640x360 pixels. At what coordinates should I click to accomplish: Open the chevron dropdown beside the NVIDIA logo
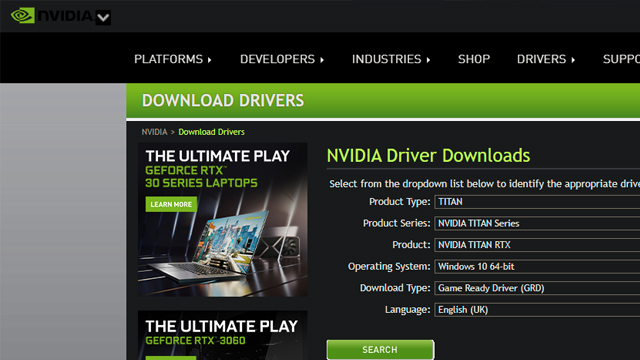[x=103, y=18]
